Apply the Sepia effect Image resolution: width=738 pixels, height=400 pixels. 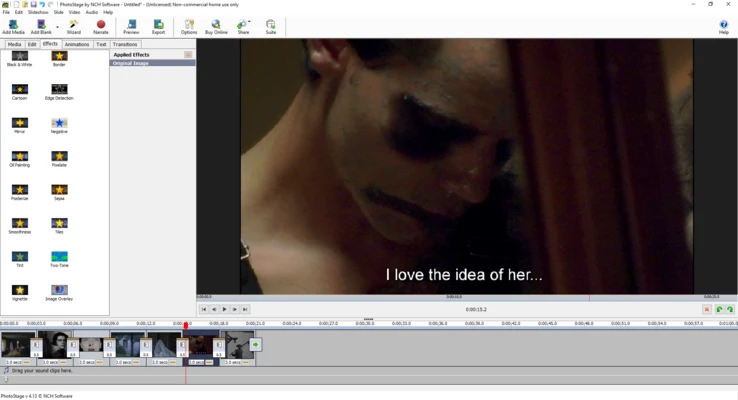coord(59,192)
